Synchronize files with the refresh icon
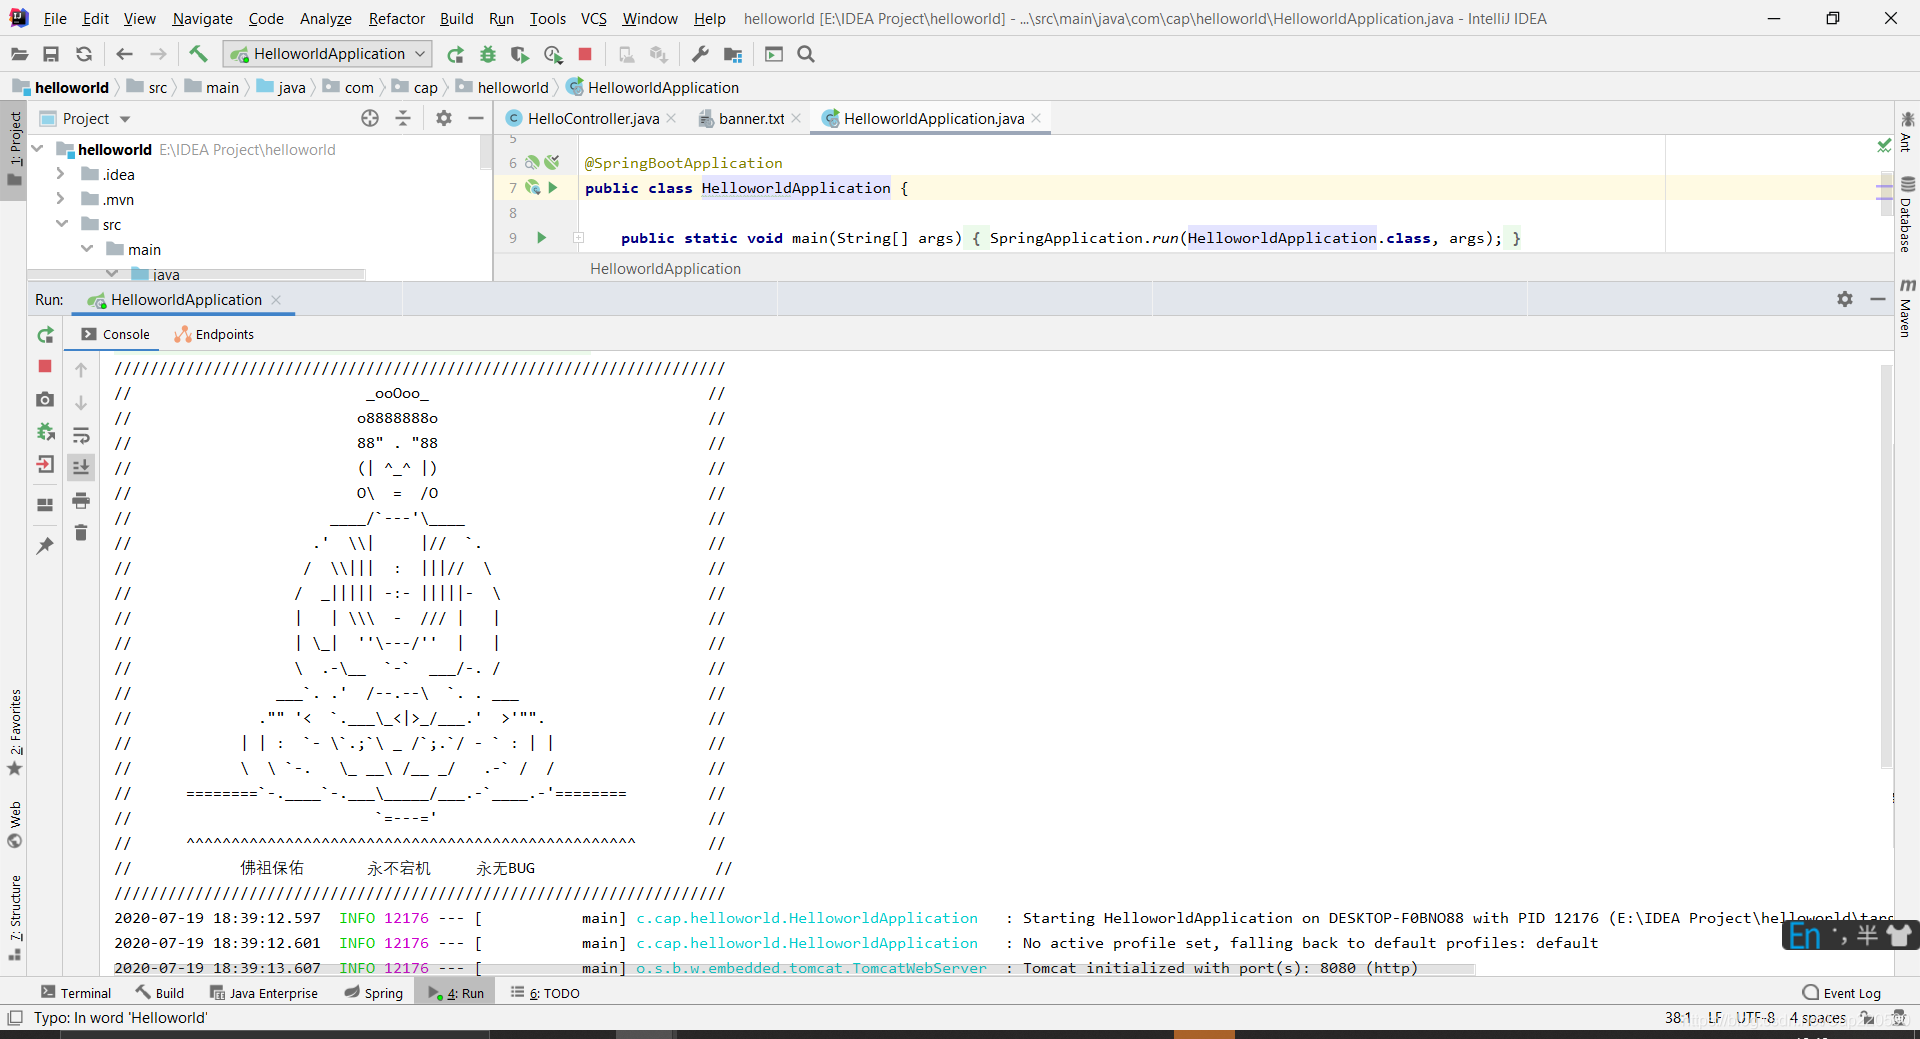Screen dimensions: 1920x1039 click(84, 54)
